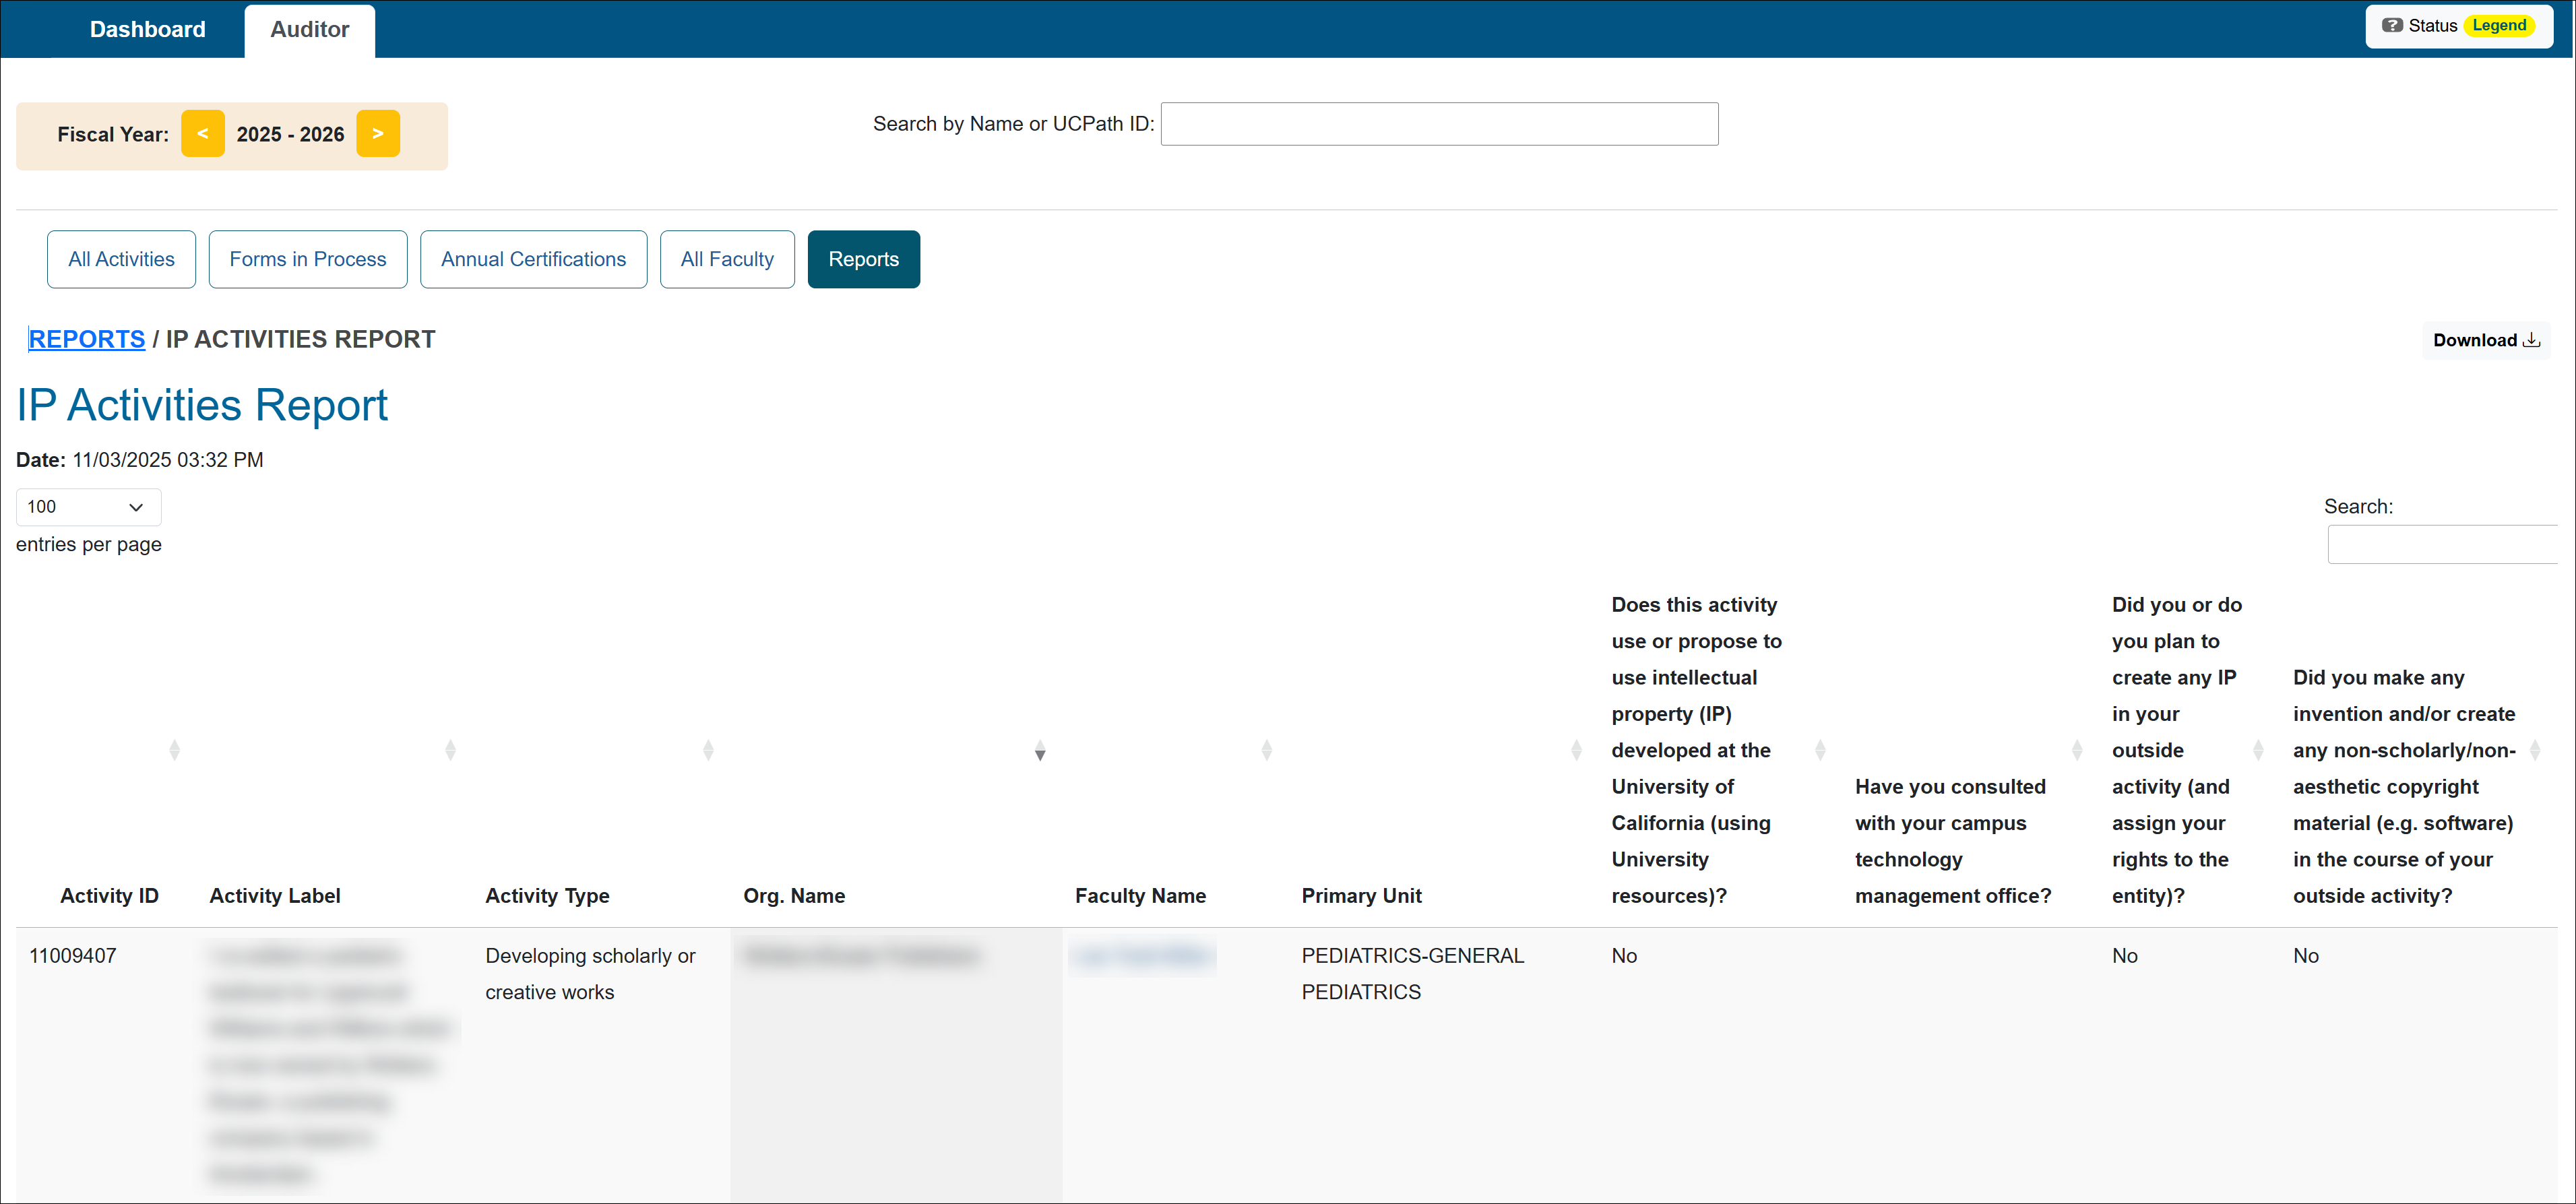
Task: Sort the Faculty Name column
Action: tap(1267, 749)
